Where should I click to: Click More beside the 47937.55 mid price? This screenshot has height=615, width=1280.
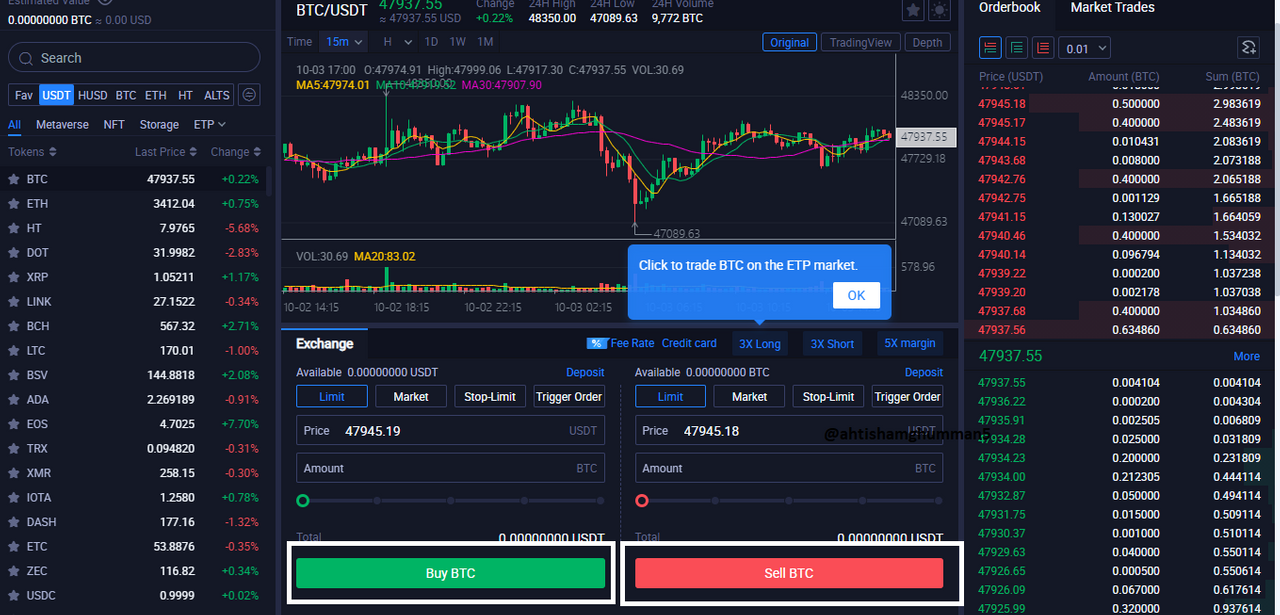[1246, 356]
